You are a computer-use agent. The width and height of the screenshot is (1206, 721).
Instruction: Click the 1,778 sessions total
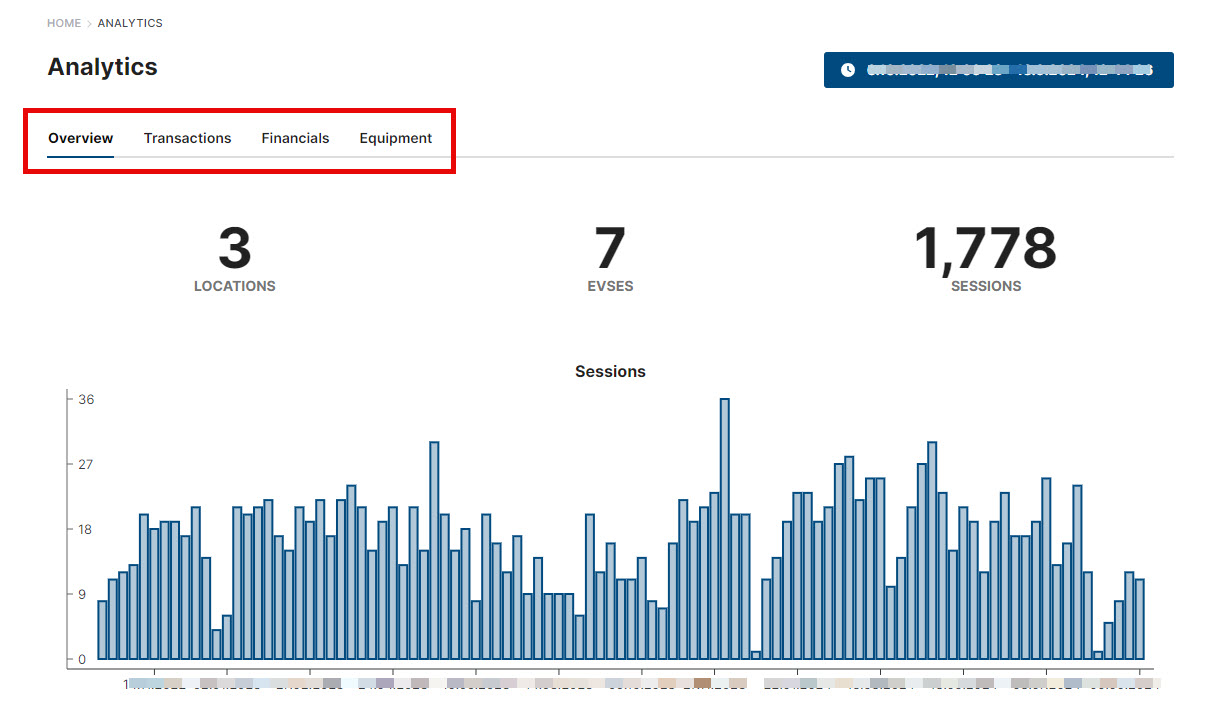[x=985, y=248]
